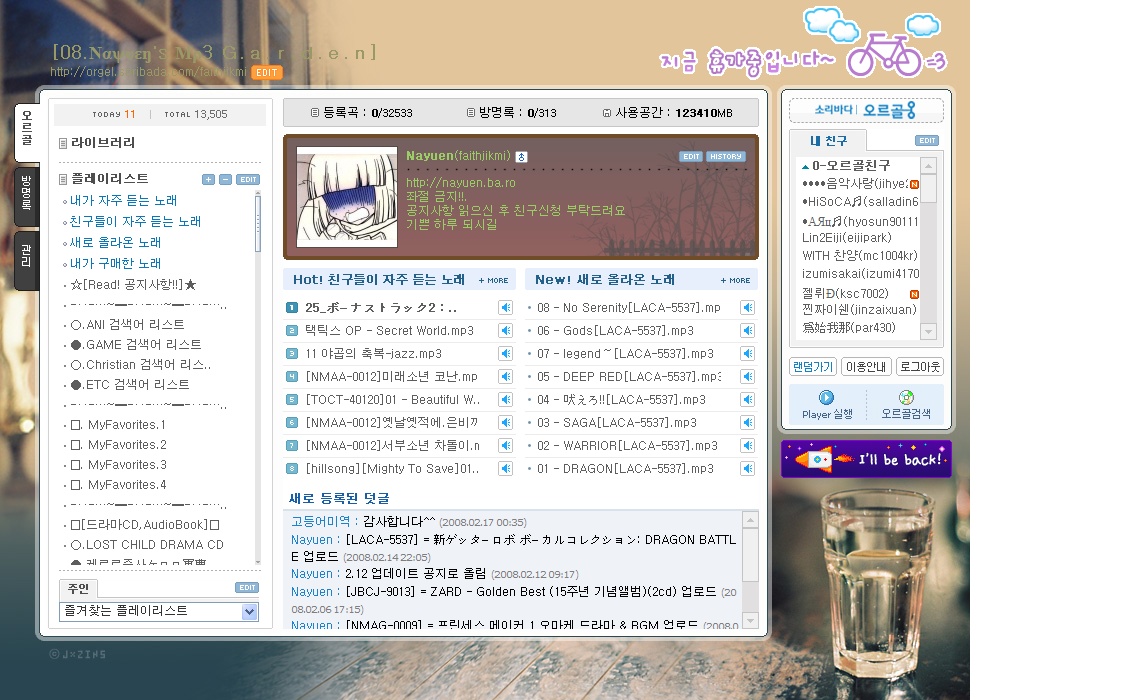Click commenter name 고등어미역
Viewport: 1131px width, 700px height.
click(x=320, y=522)
